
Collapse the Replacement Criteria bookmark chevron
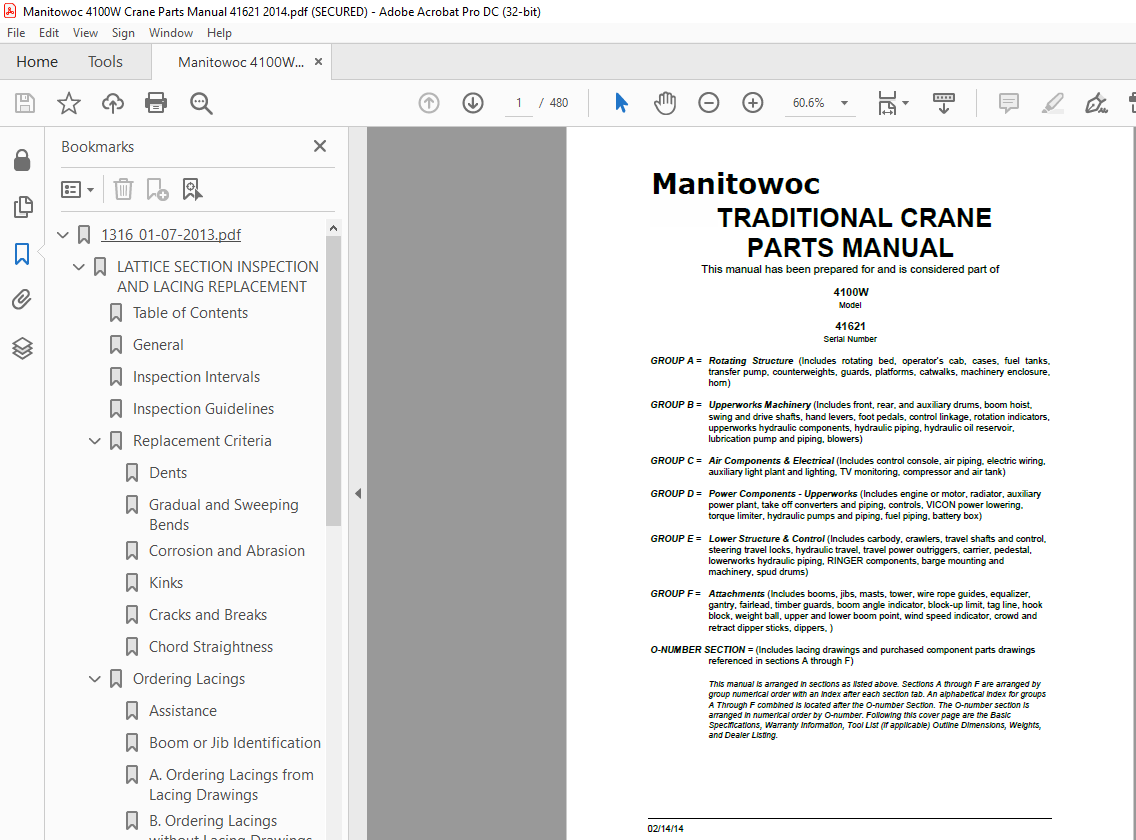(95, 441)
